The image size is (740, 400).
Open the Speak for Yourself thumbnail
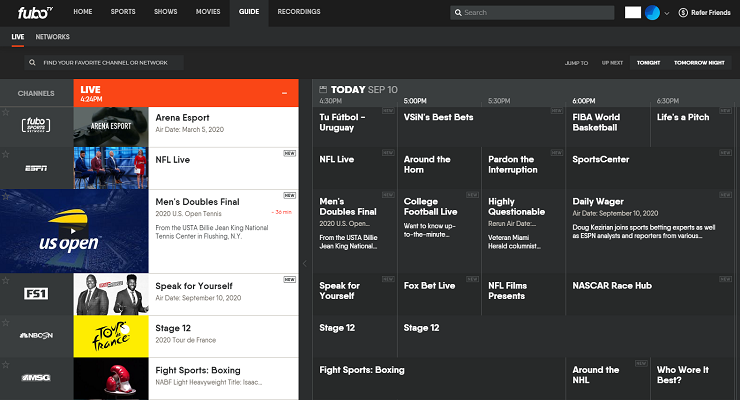pyautogui.click(x=111, y=294)
